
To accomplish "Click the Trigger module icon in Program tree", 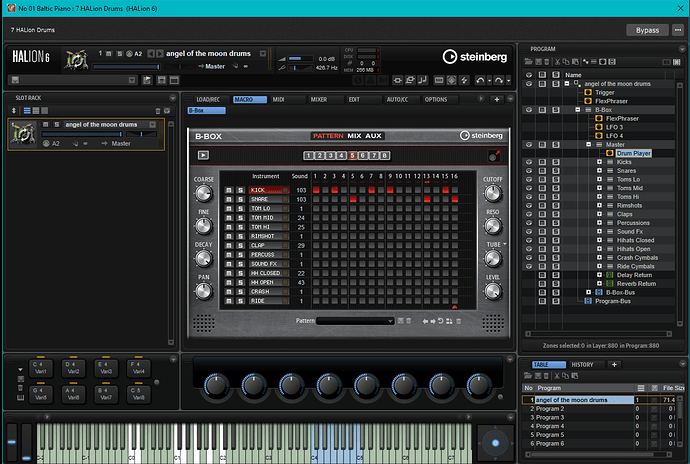I will (x=588, y=92).
